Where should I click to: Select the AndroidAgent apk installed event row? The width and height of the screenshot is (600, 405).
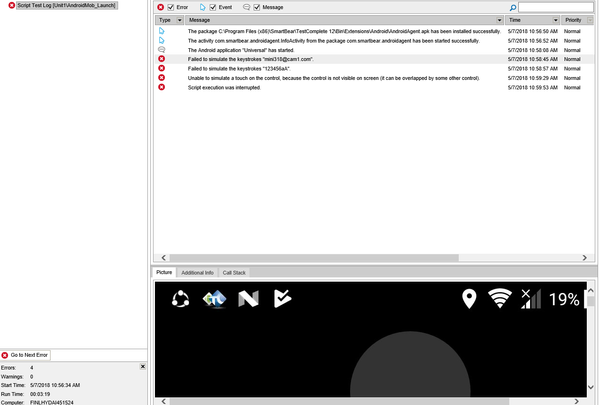[375, 31]
